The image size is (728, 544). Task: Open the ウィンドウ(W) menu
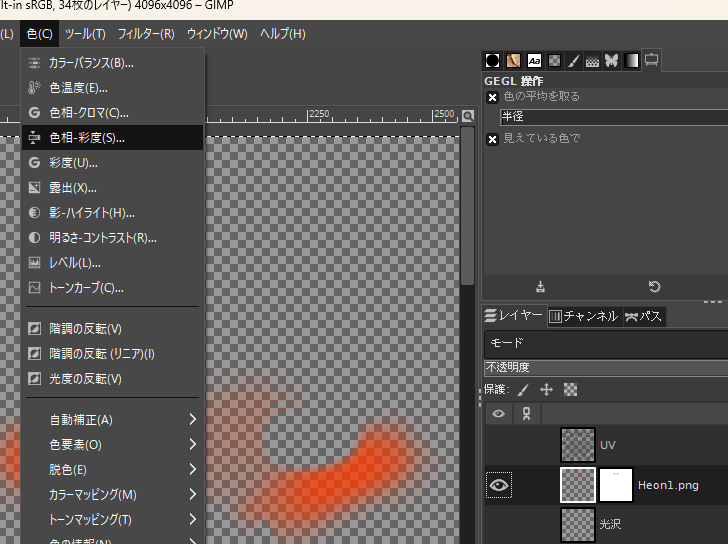click(217, 33)
